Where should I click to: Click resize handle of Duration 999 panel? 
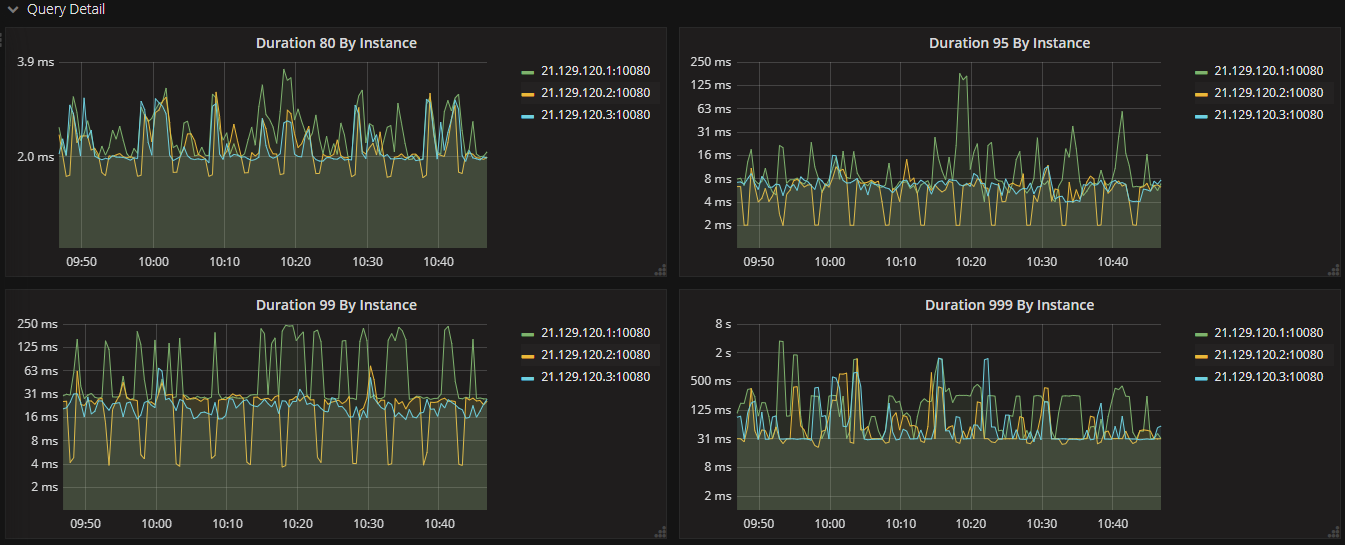coord(1333,532)
